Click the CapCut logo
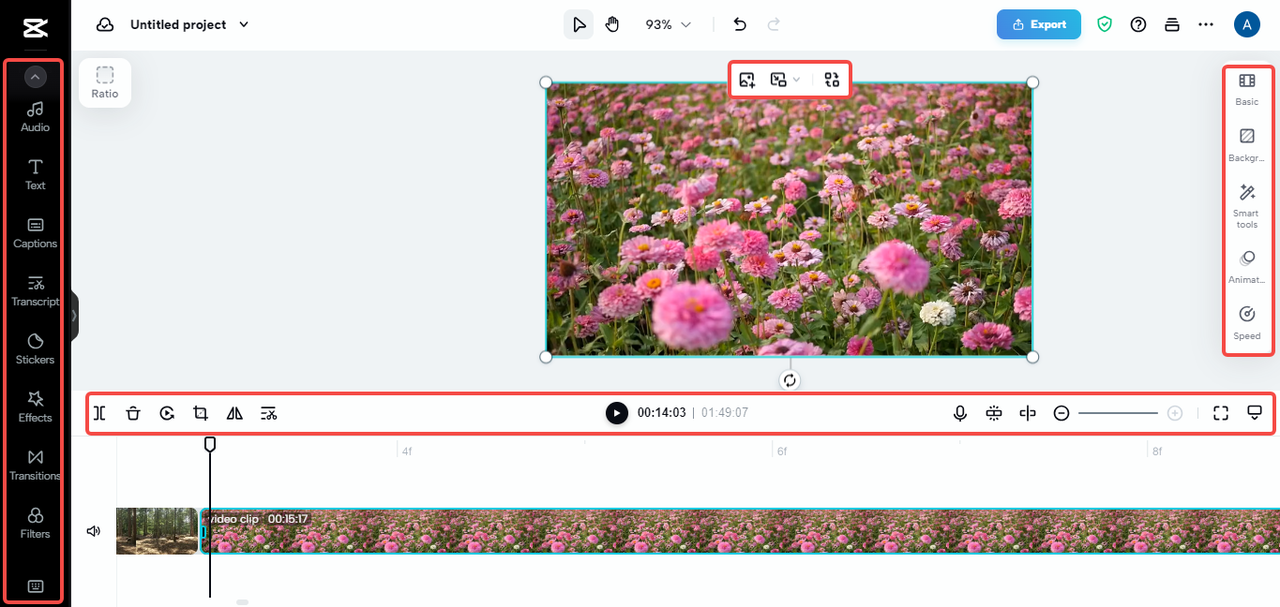 point(35,27)
